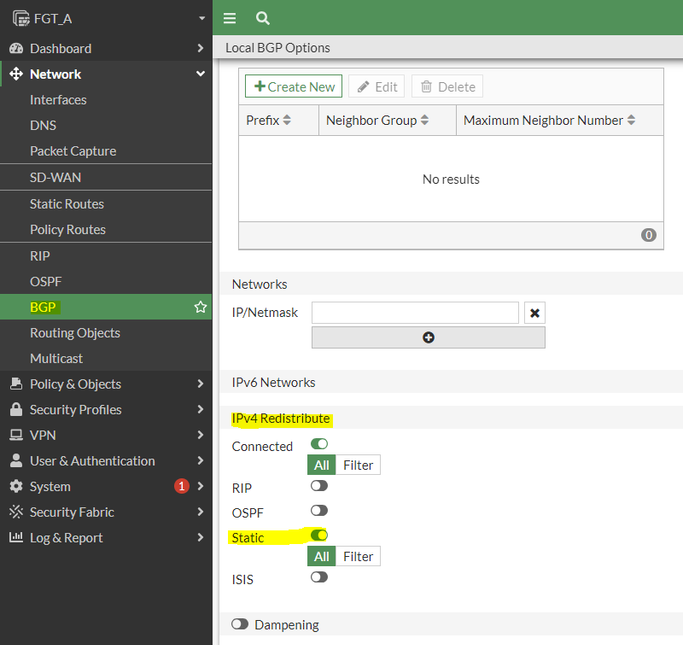This screenshot has width=683, height=645.
Task: Click the User & Authentication person icon
Action: [16, 460]
